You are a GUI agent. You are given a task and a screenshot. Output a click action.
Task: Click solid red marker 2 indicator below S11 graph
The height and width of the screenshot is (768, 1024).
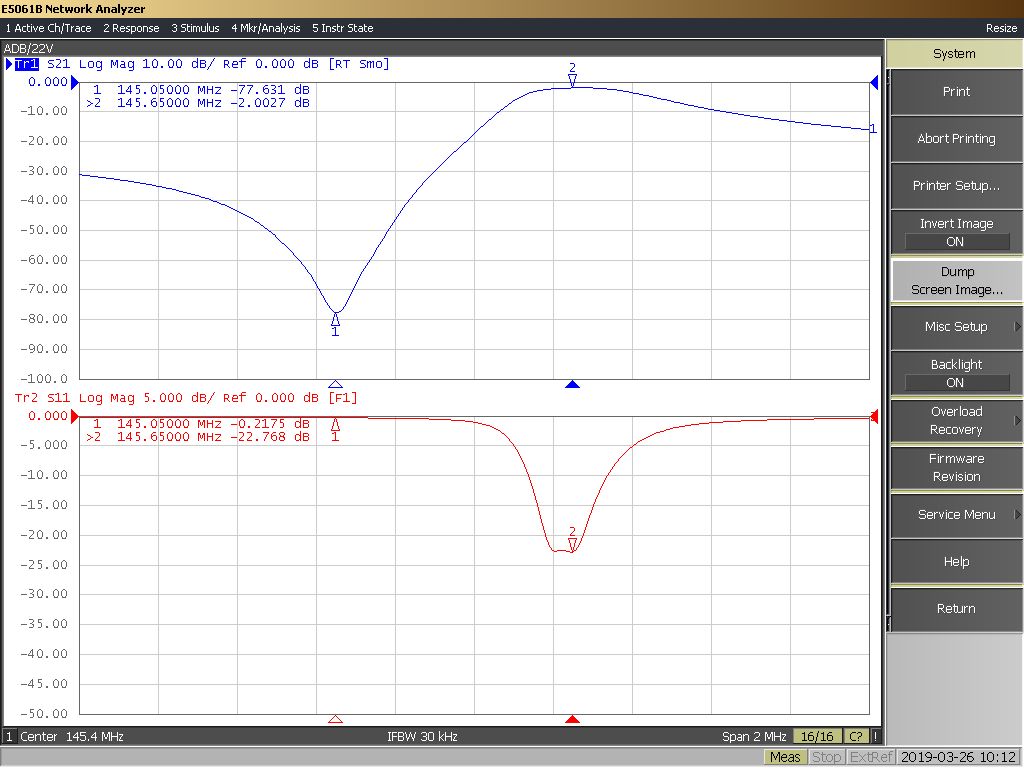tap(573, 719)
